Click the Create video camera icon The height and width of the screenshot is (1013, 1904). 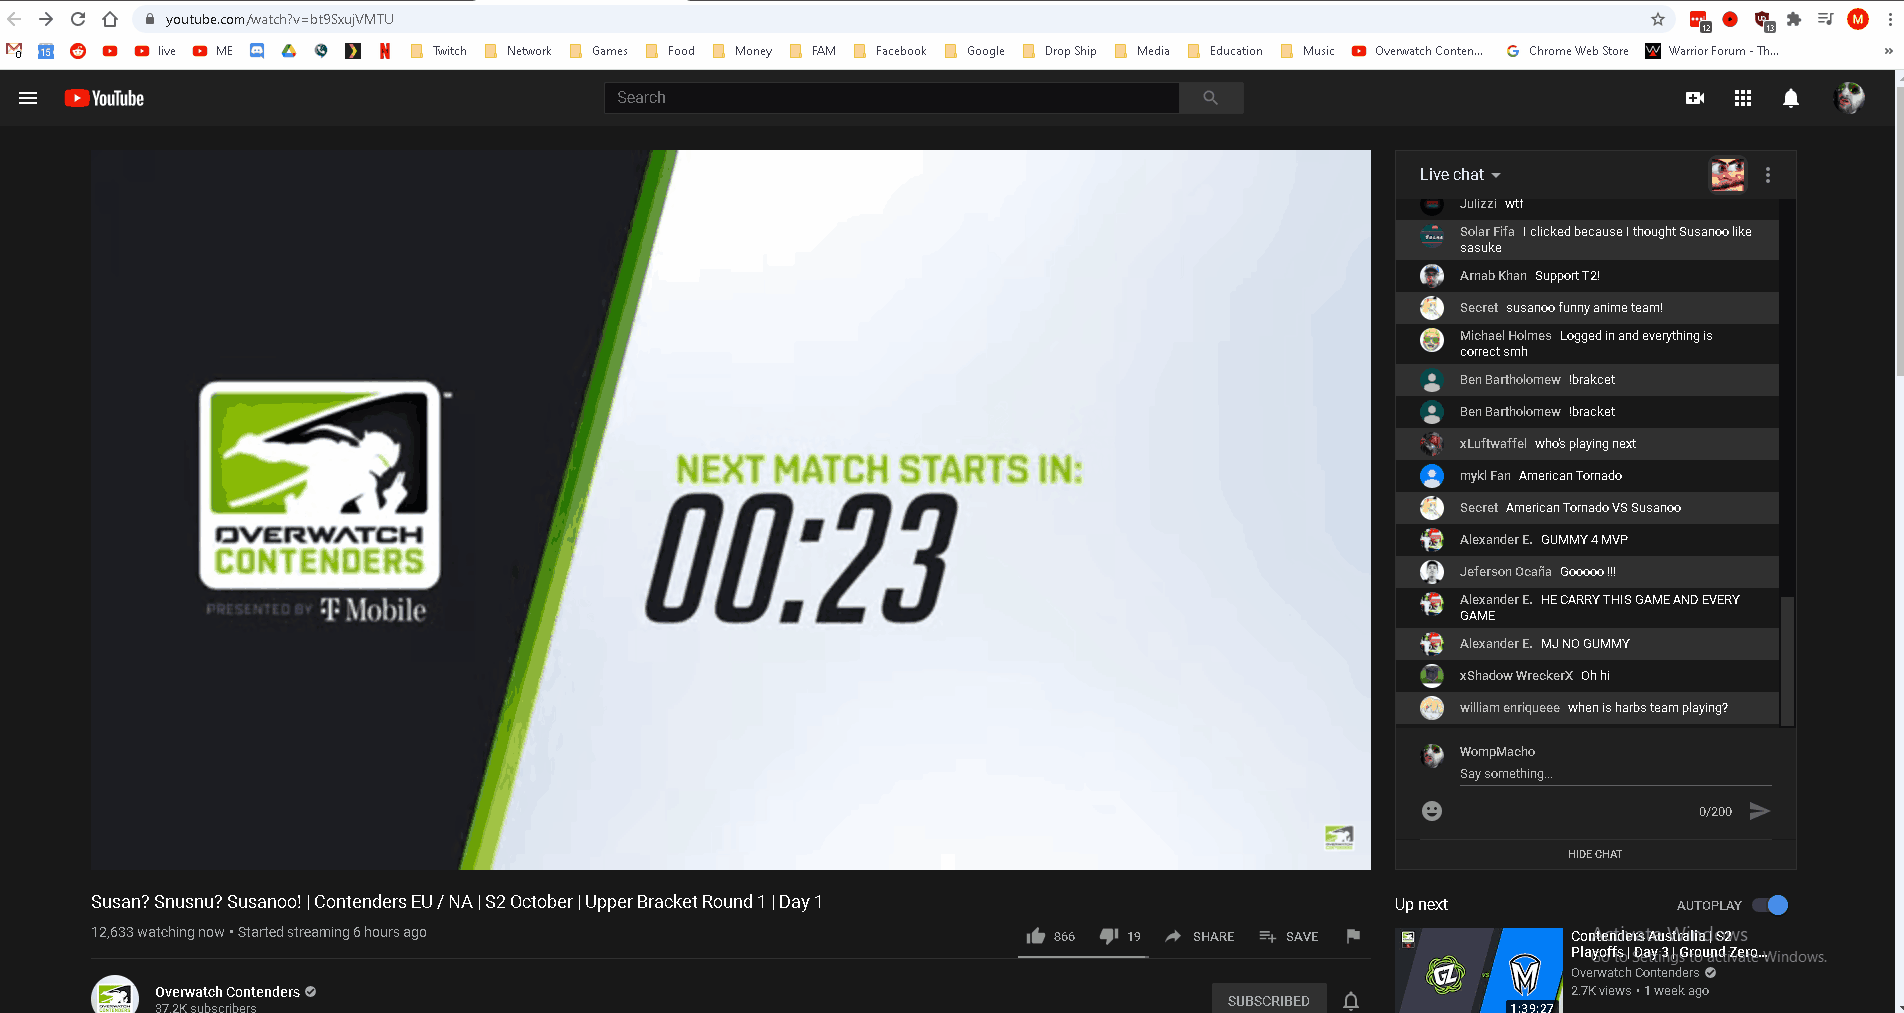click(1694, 97)
